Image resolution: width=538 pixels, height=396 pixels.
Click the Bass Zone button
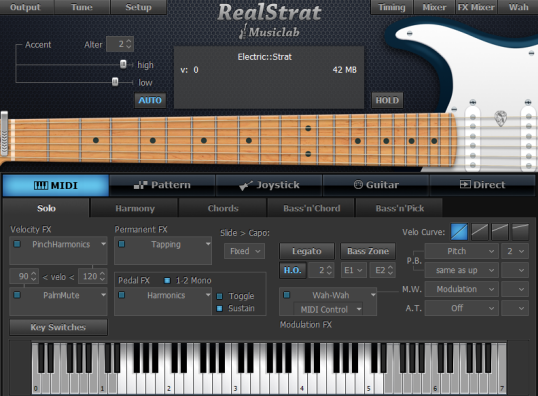pyautogui.click(x=368, y=251)
